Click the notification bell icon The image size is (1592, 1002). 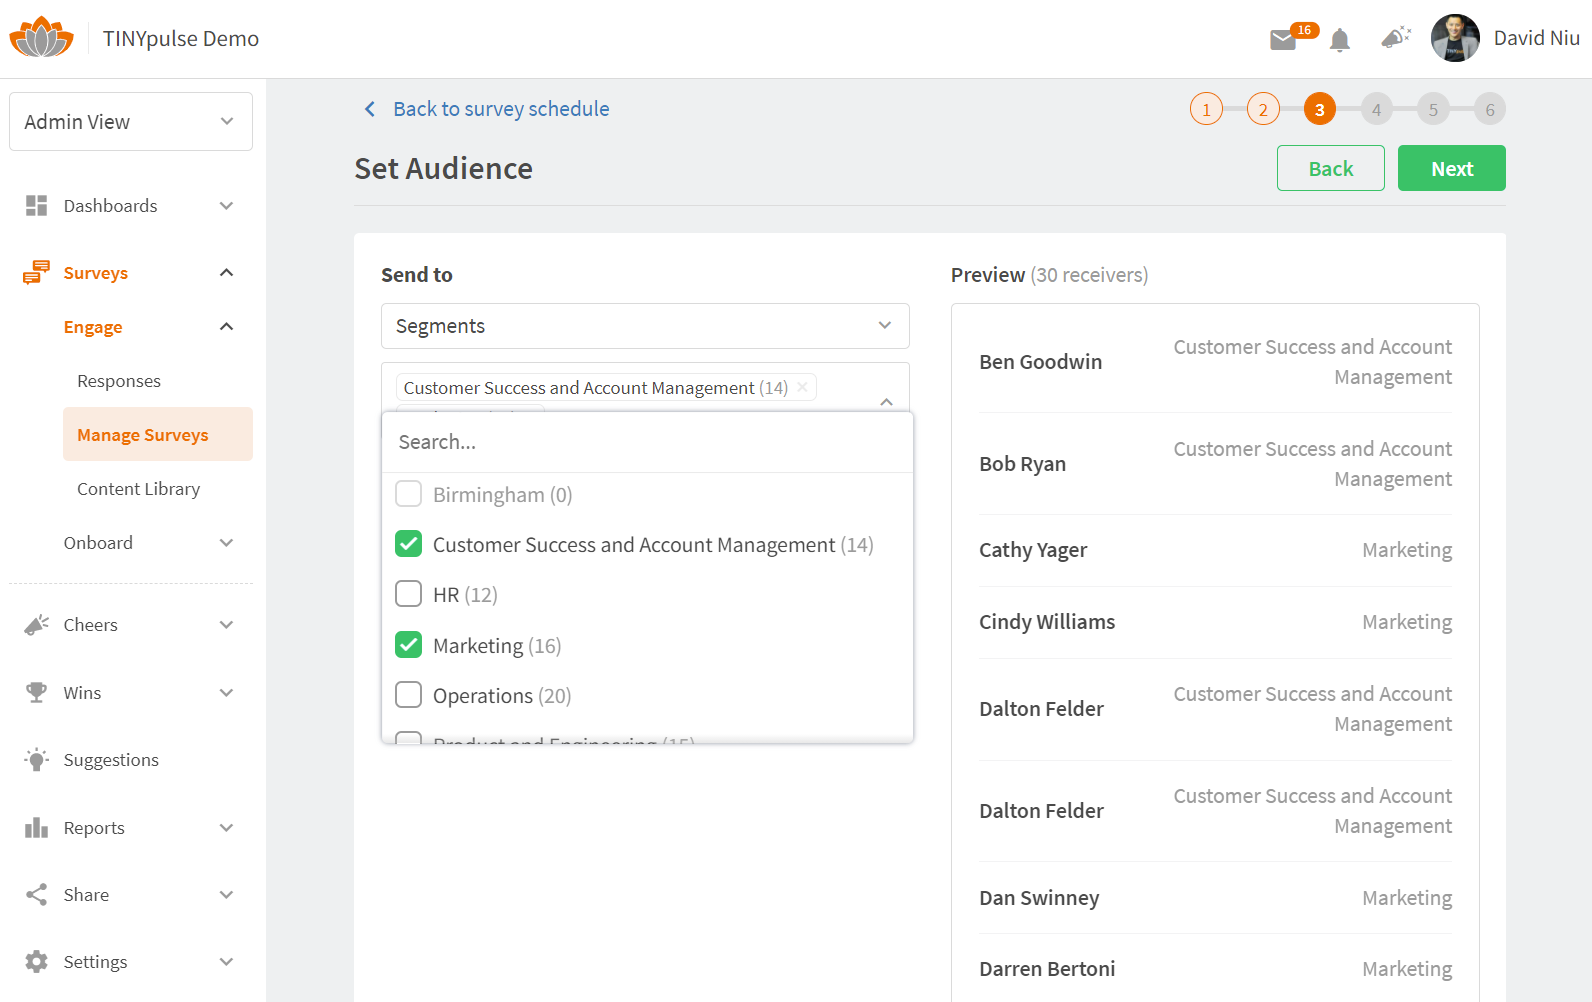point(1340,40)
